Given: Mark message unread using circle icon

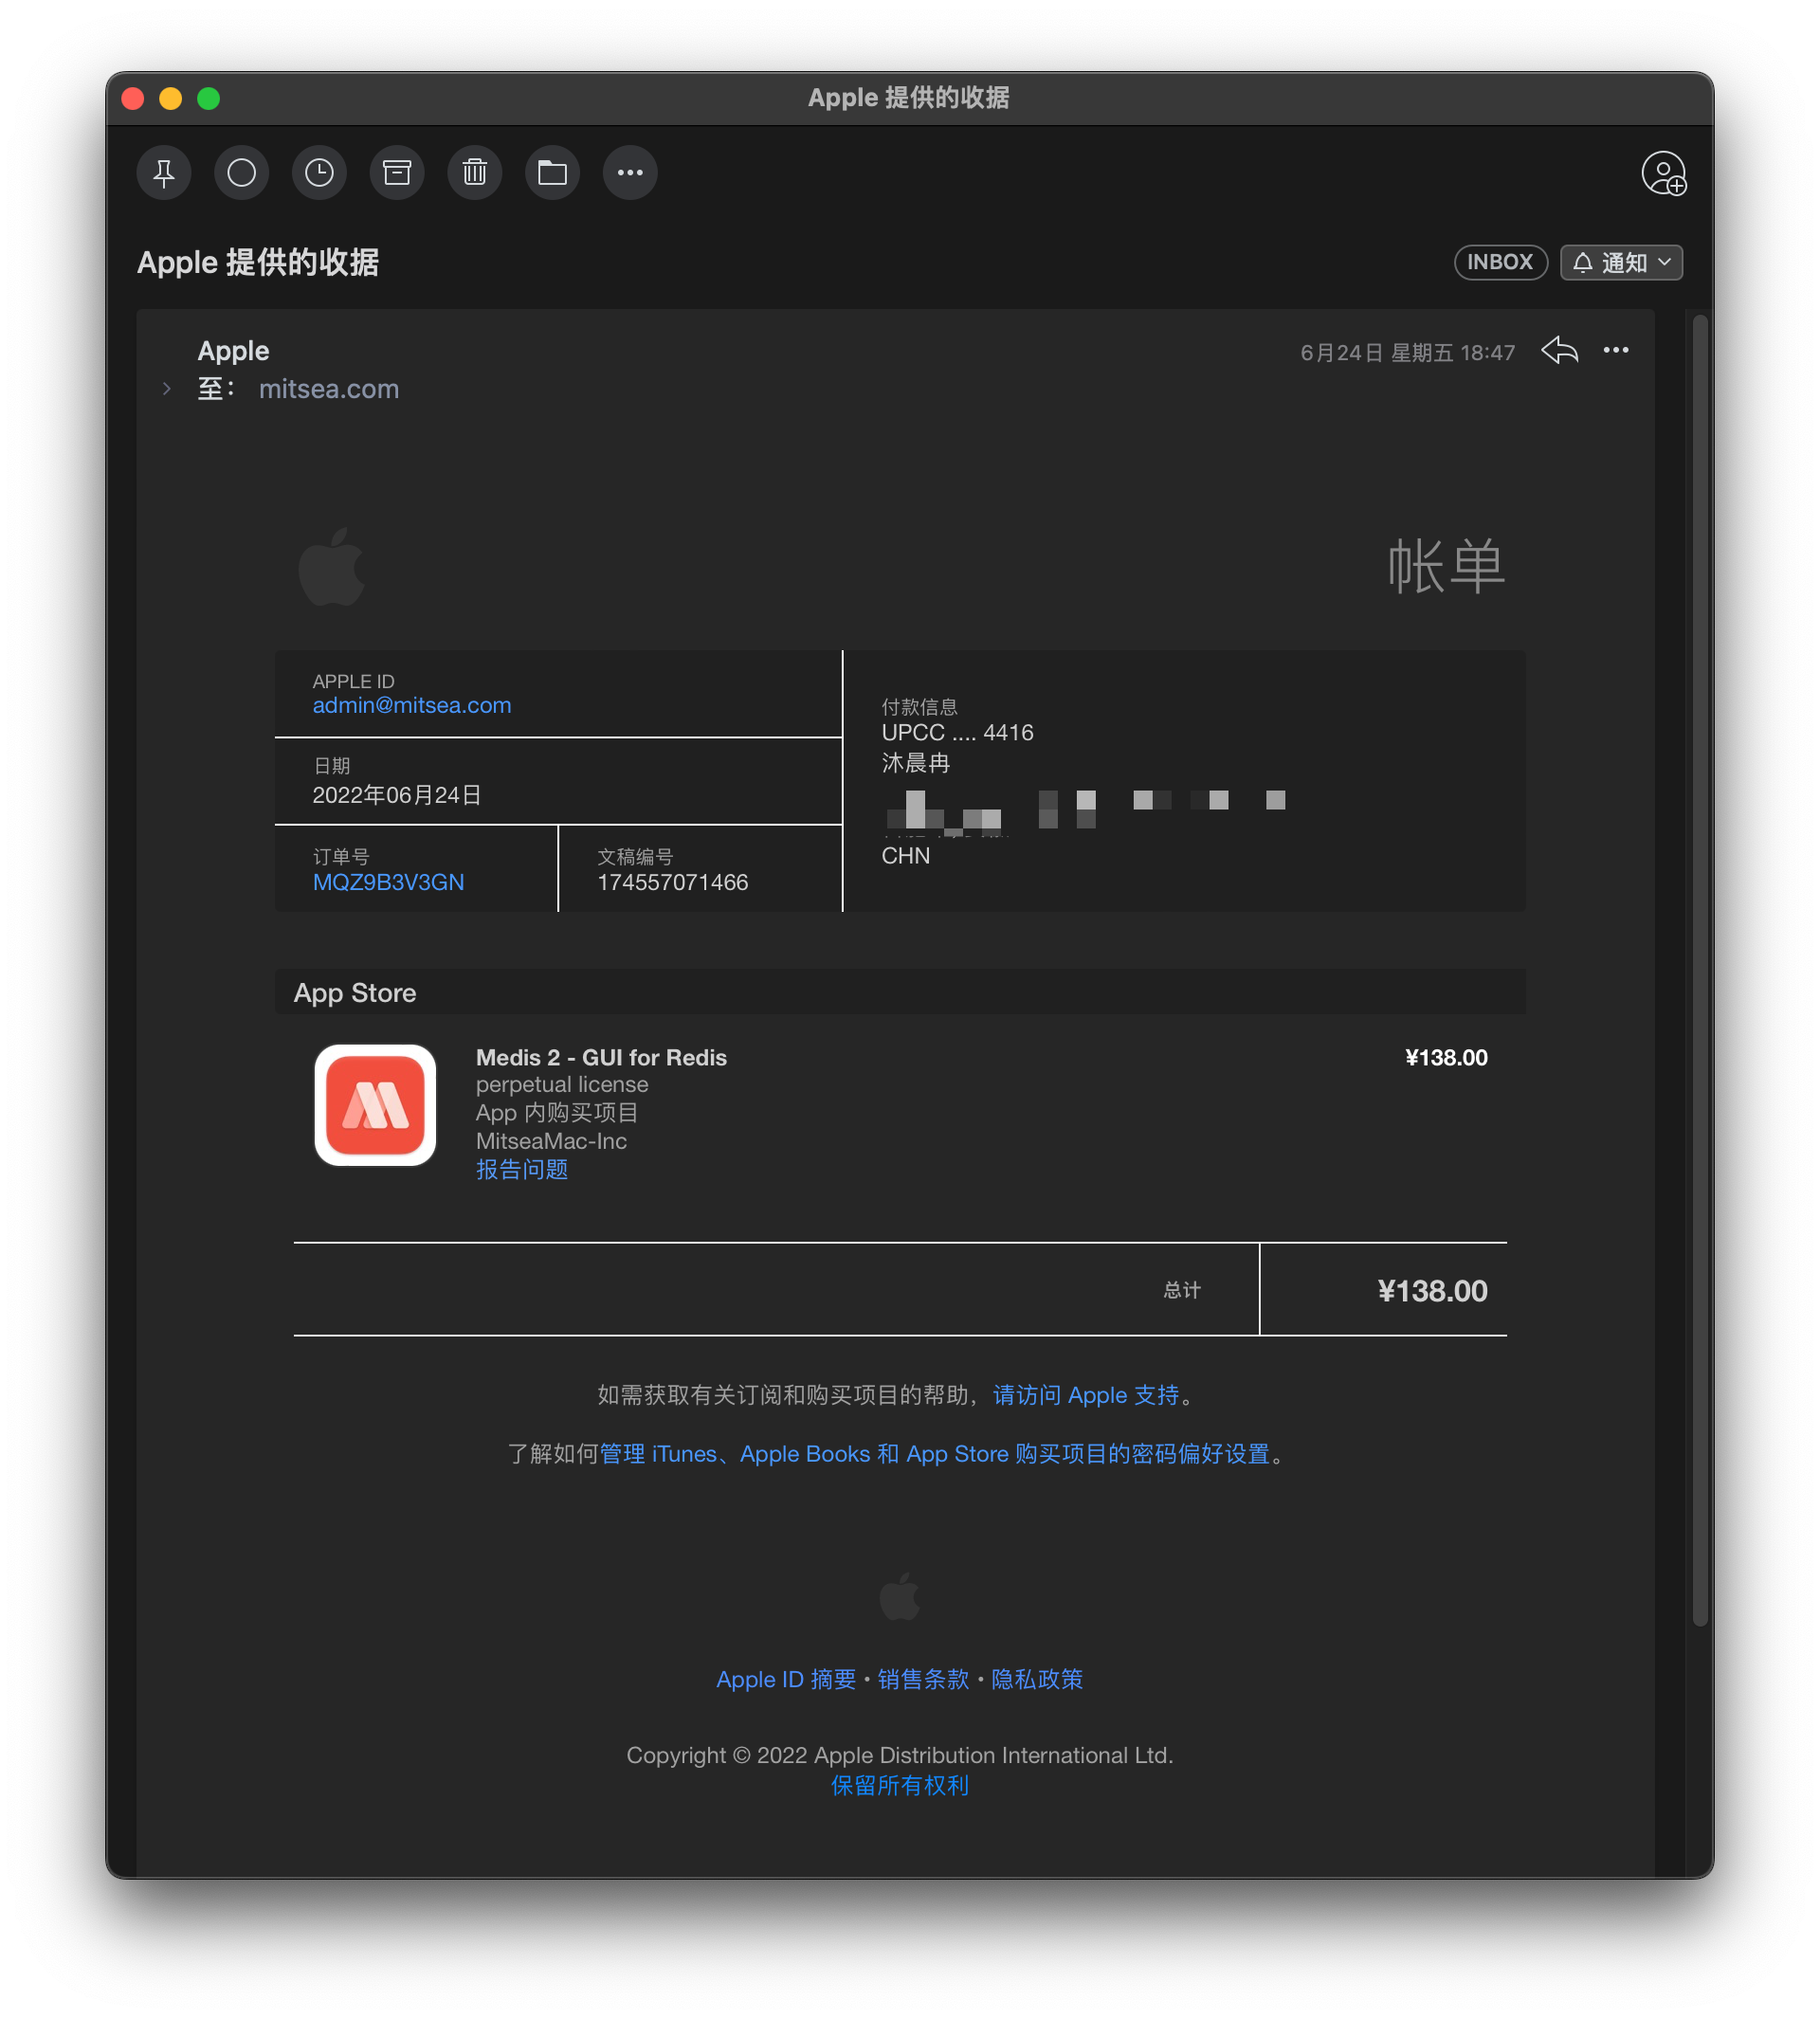Looking at the screenshot, I should 241,173.
